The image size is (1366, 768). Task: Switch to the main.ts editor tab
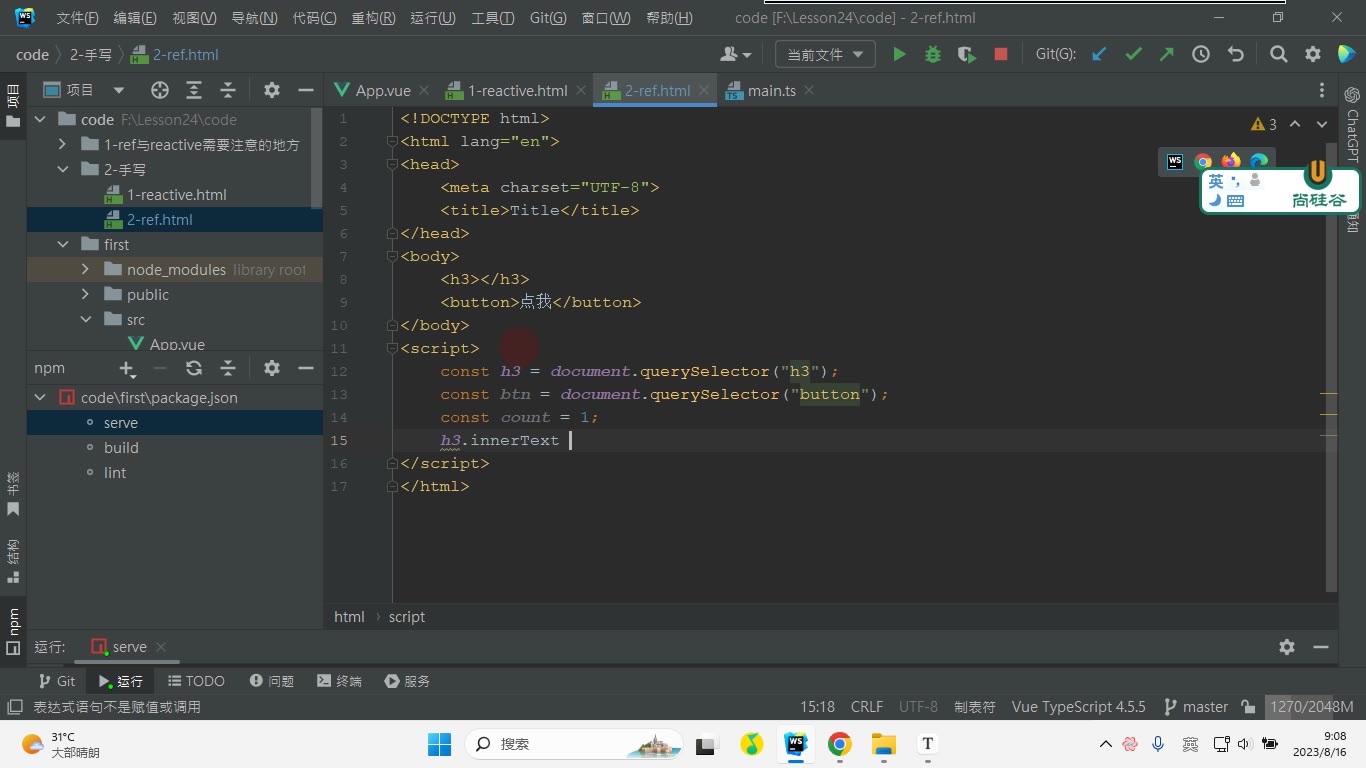[772, 90]
